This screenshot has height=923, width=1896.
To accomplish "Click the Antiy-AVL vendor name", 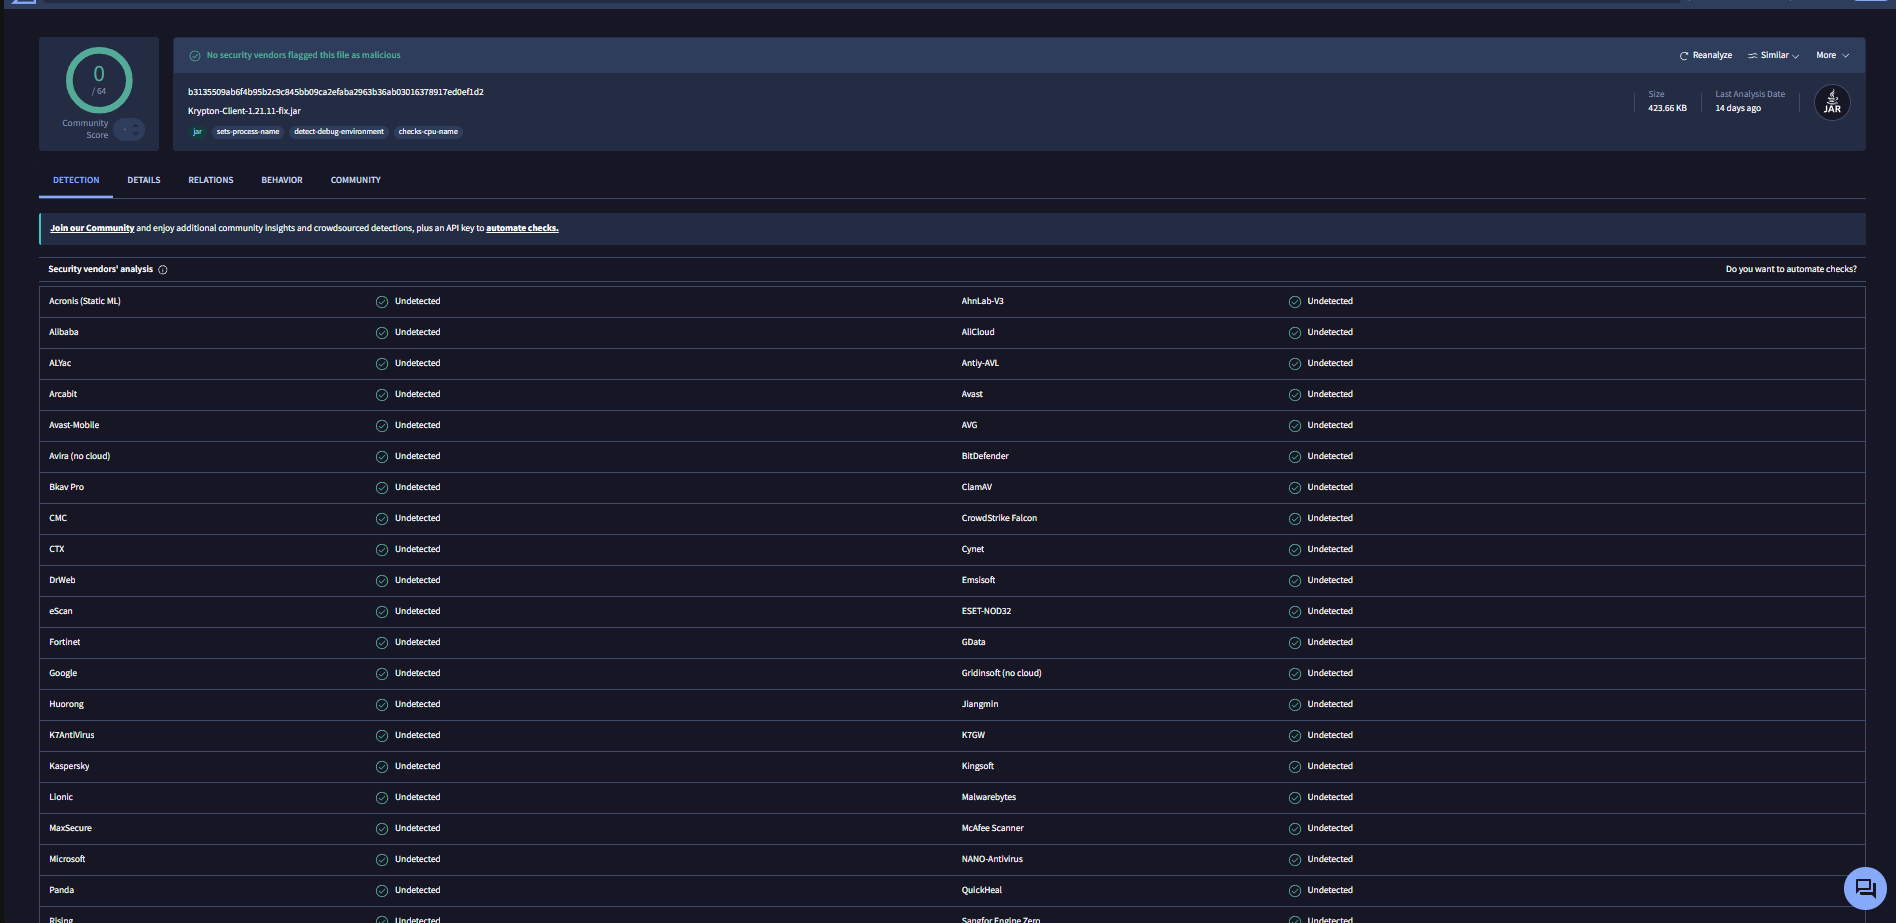I will tap(980, 363).
